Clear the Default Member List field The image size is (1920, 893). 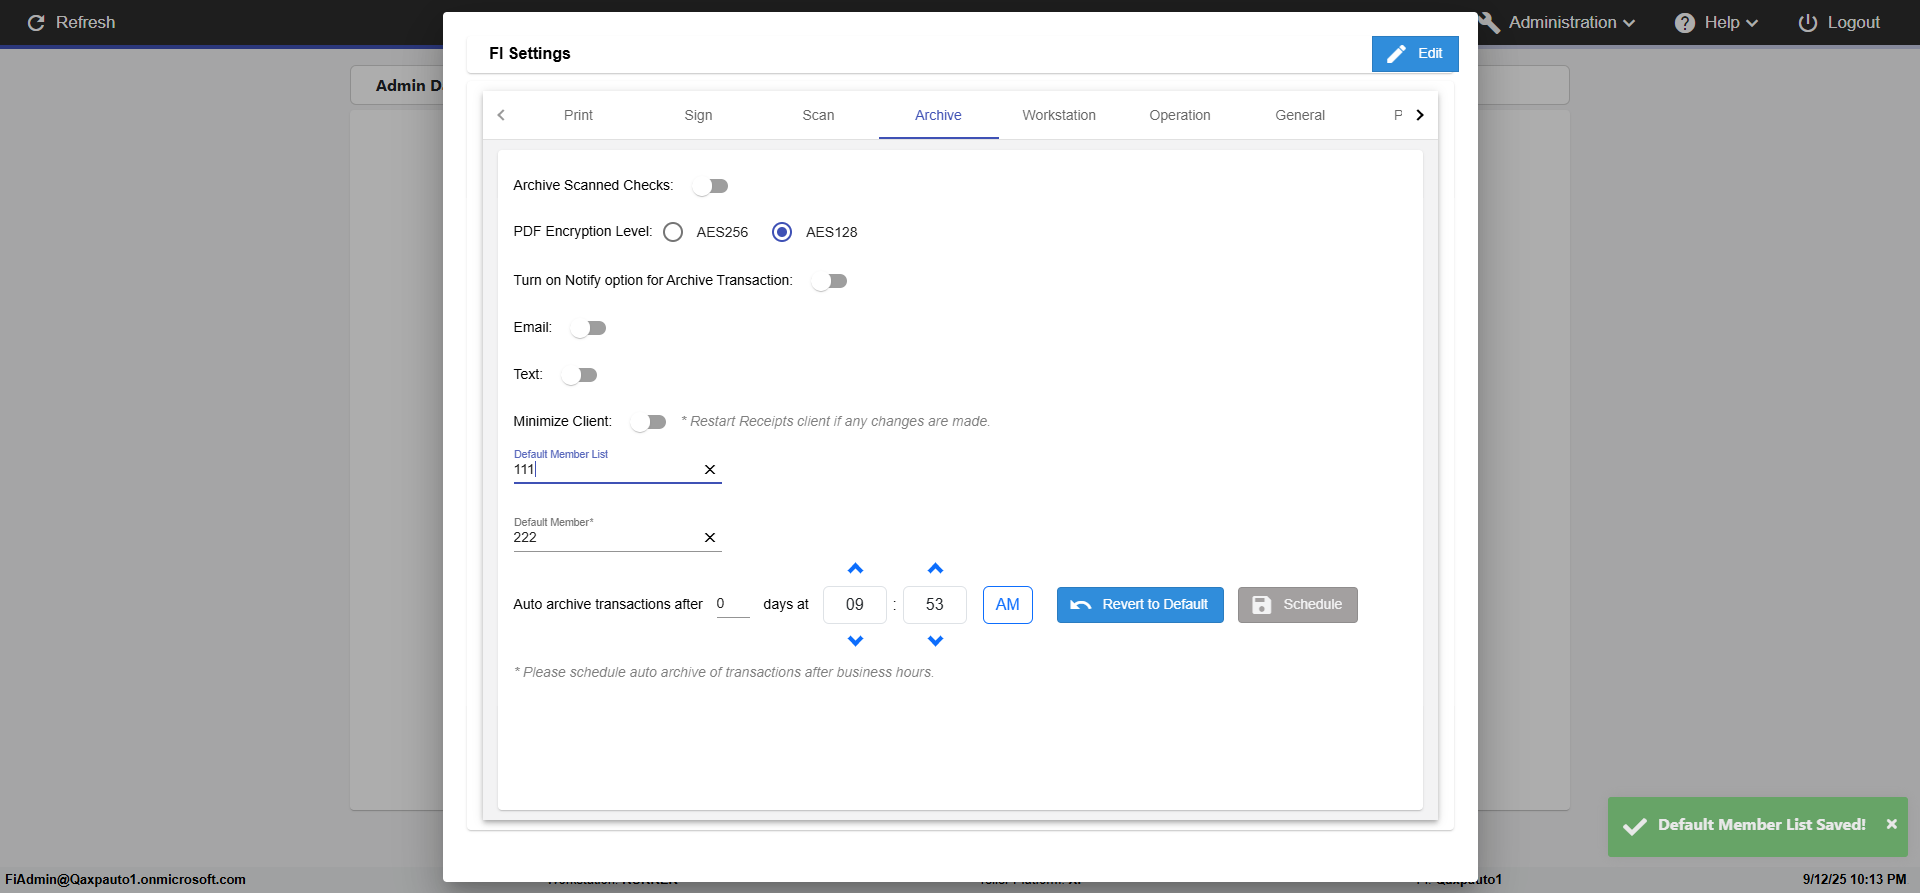coord(710,470)
